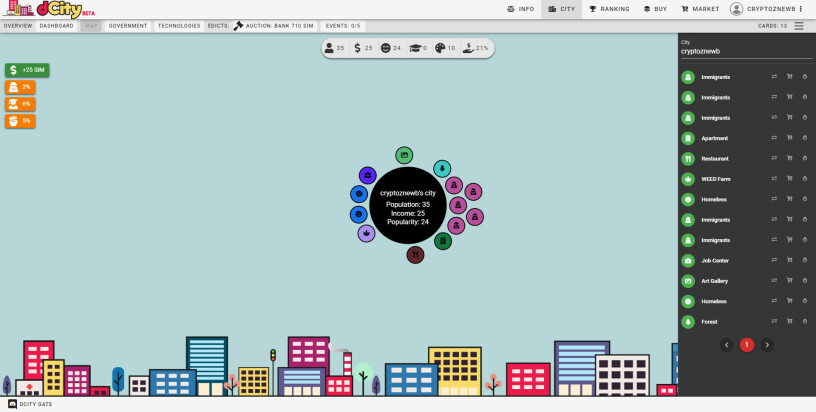Click the dark green Apartment node on the map
The image size is (816, 412).
pos(443,241)
